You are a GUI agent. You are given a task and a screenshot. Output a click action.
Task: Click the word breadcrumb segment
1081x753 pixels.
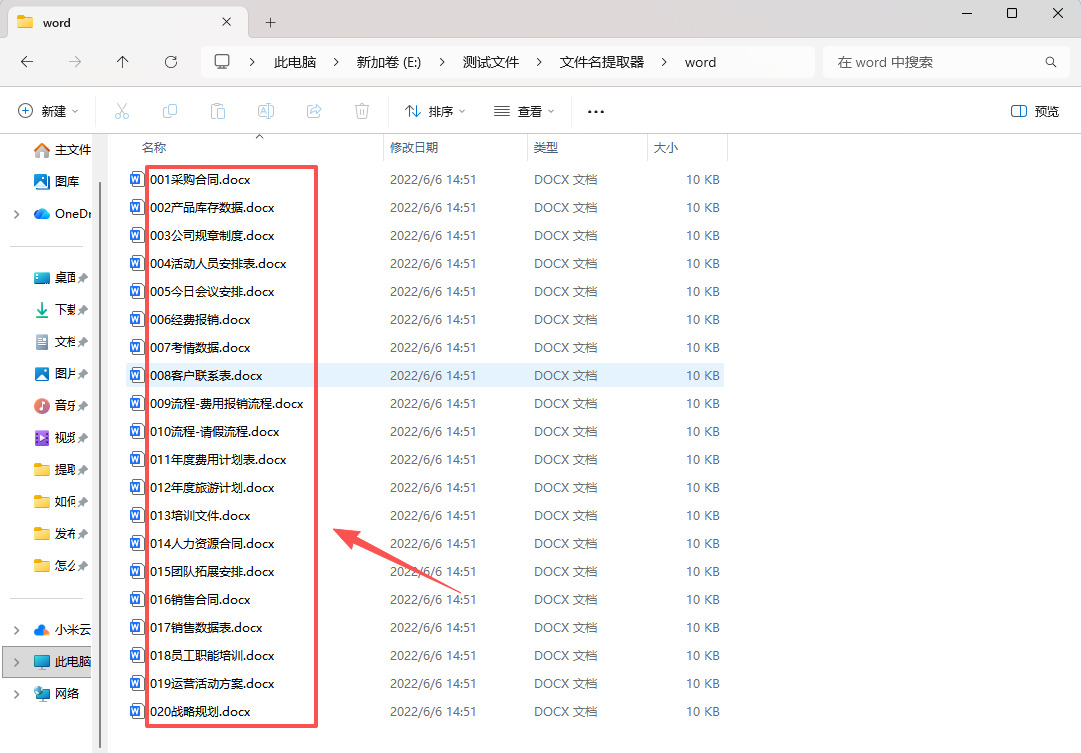pyautogui.click(x=700, y=62)
